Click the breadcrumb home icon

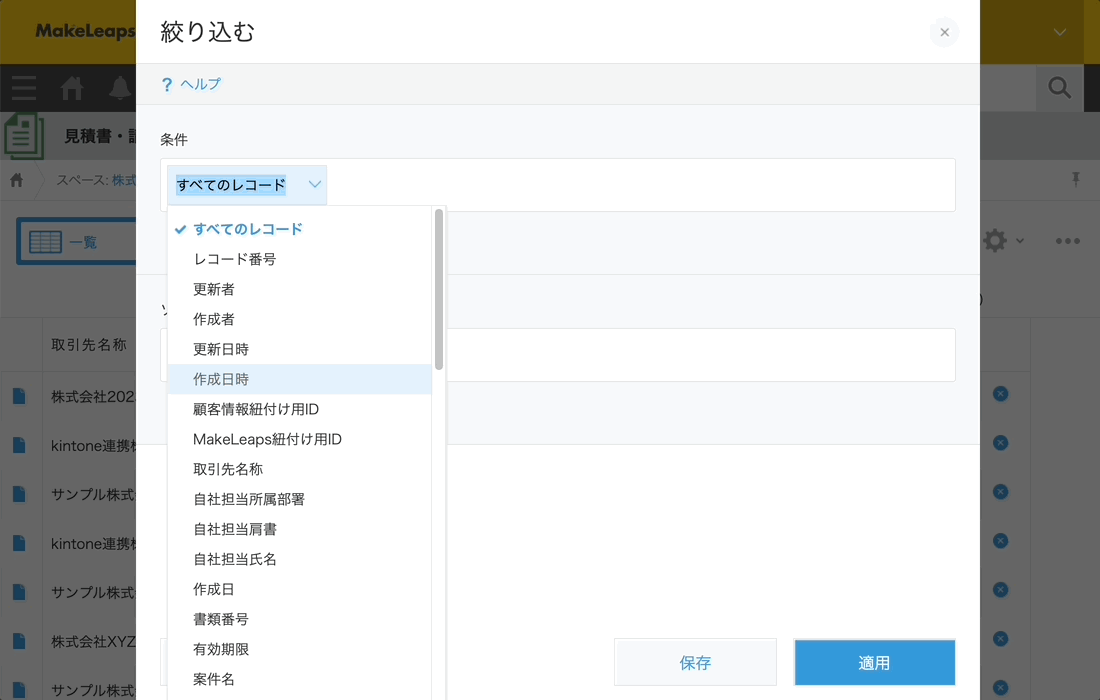(x=17, y=180)
